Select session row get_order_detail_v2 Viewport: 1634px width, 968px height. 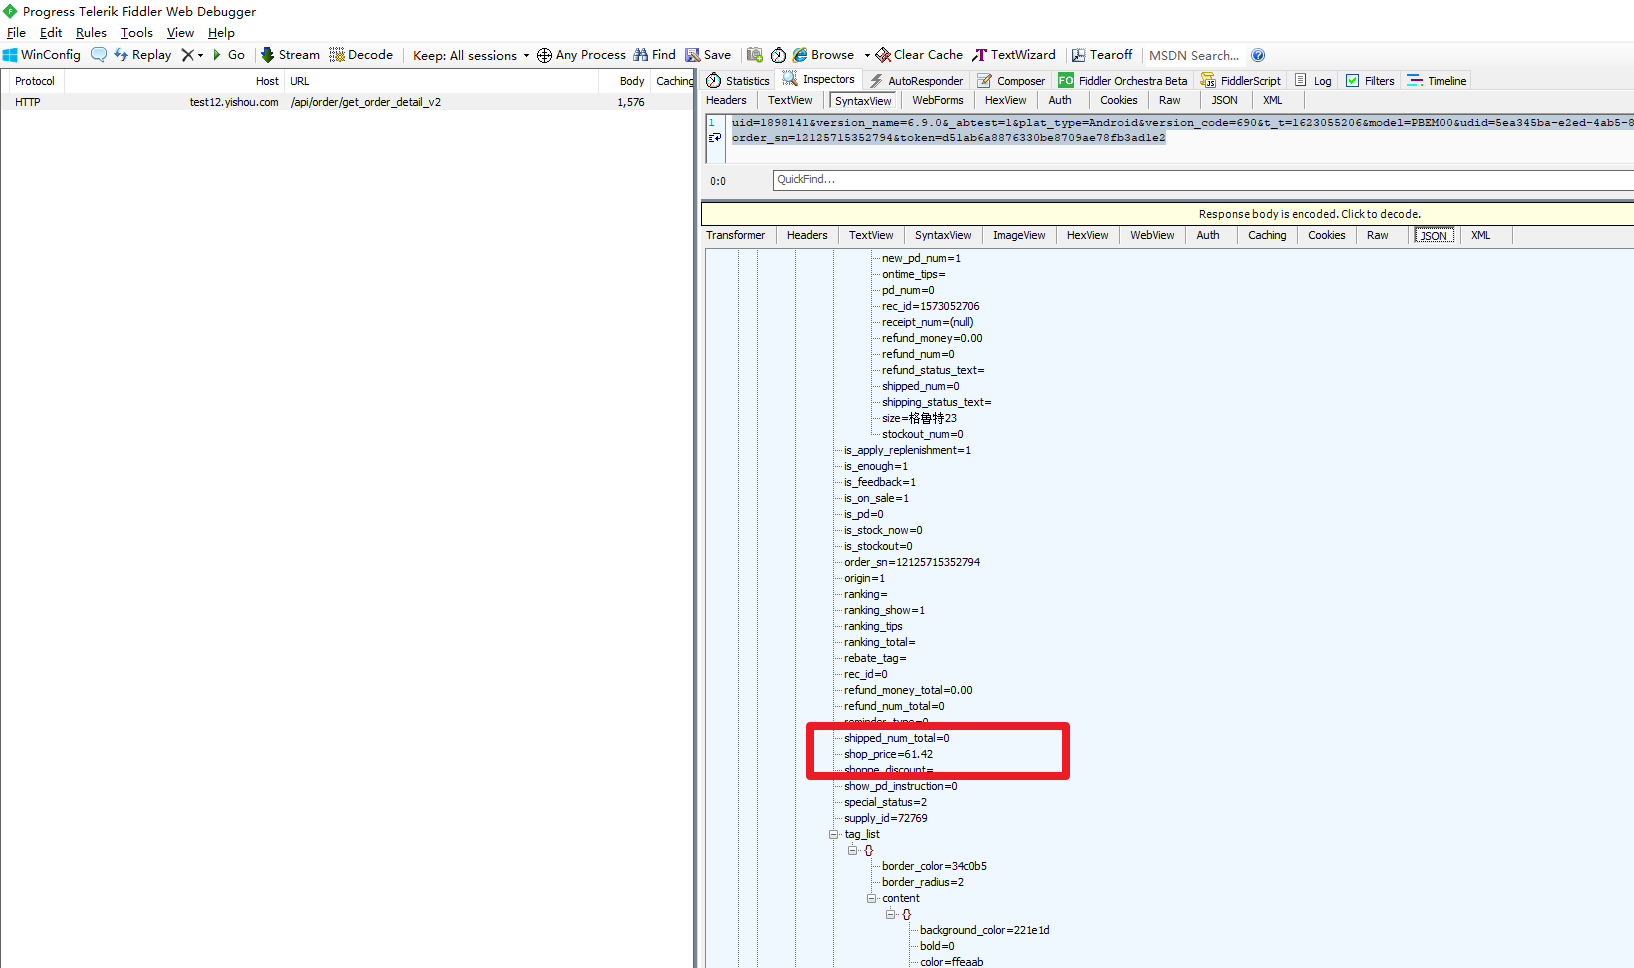point(347,102)
